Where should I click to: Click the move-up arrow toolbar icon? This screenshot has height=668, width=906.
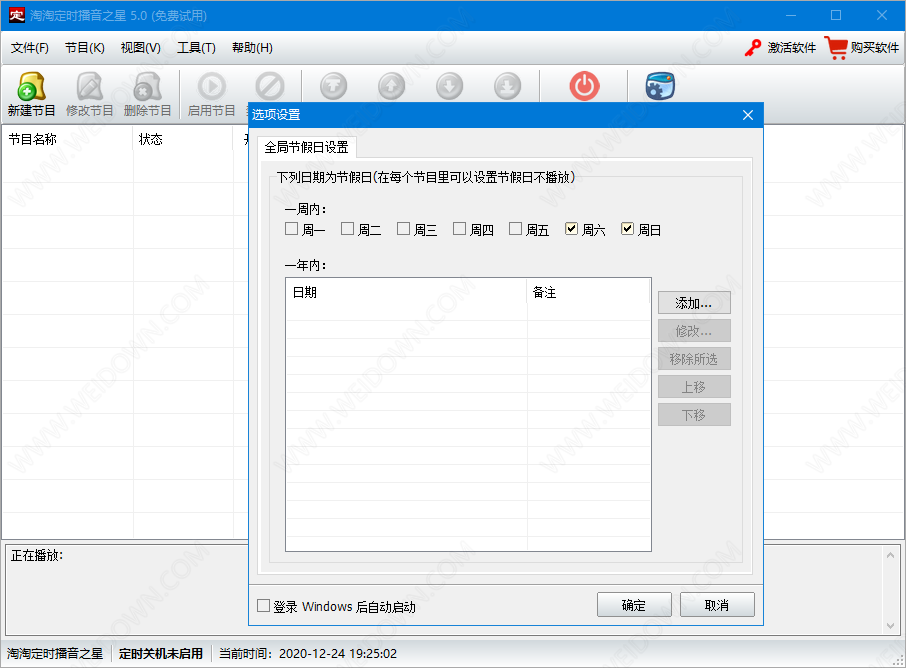tap(392, 87)
